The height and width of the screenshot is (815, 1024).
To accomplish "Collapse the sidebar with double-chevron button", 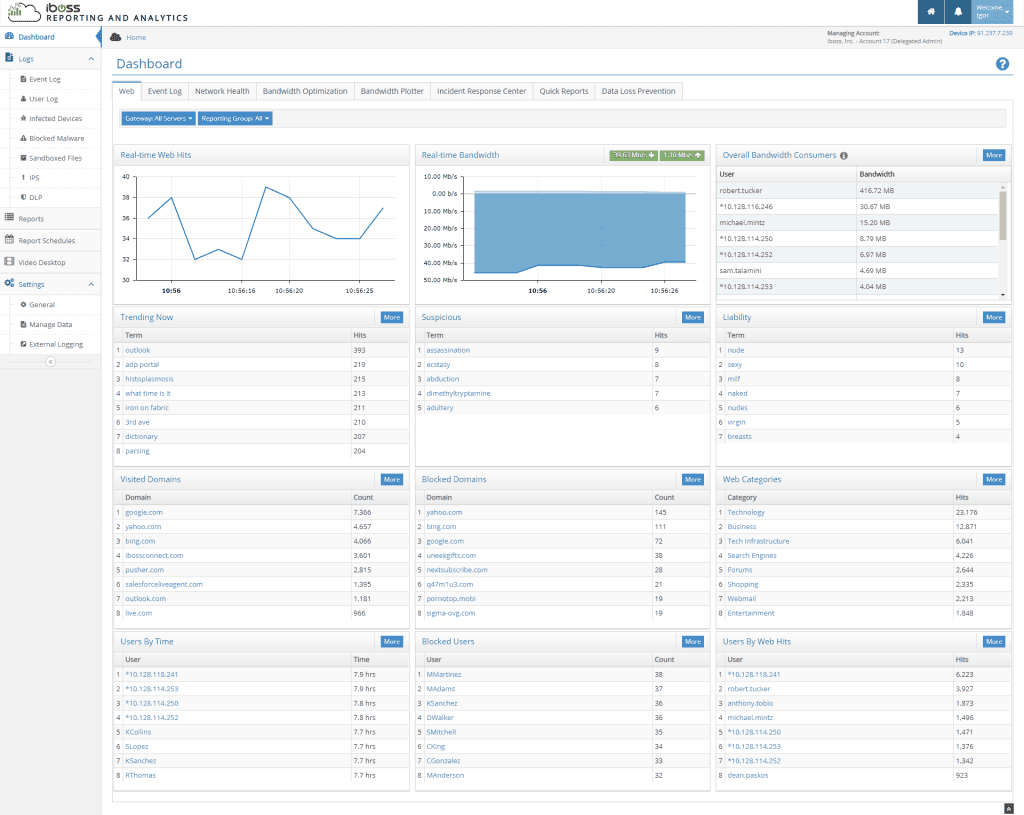I will coord(50,361).
